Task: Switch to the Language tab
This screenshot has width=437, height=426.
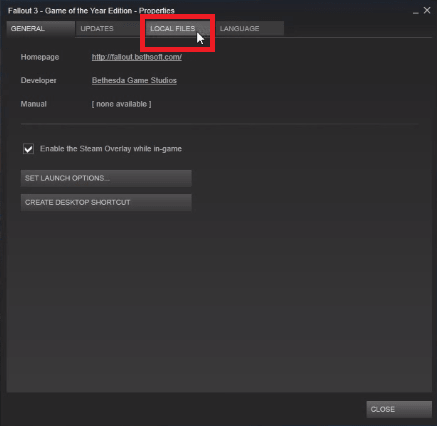Action: (250, 29)
